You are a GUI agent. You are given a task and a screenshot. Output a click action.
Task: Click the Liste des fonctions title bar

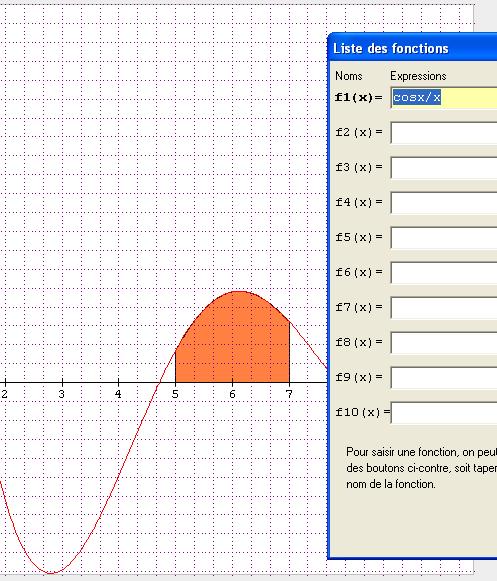coord(412,47)
